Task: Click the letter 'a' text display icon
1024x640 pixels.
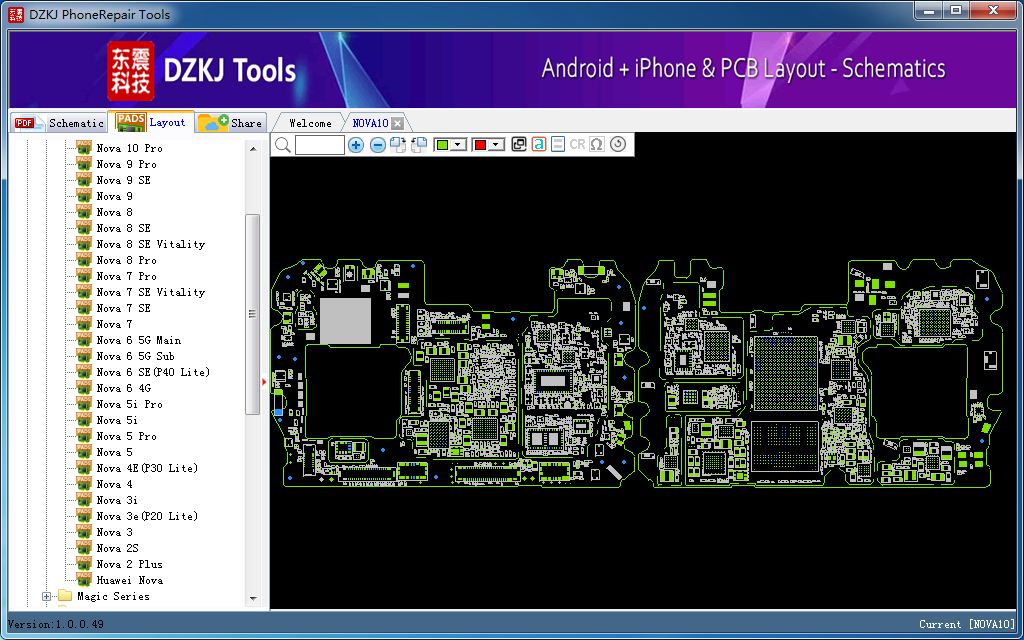Action: click(x=539, y=145)
